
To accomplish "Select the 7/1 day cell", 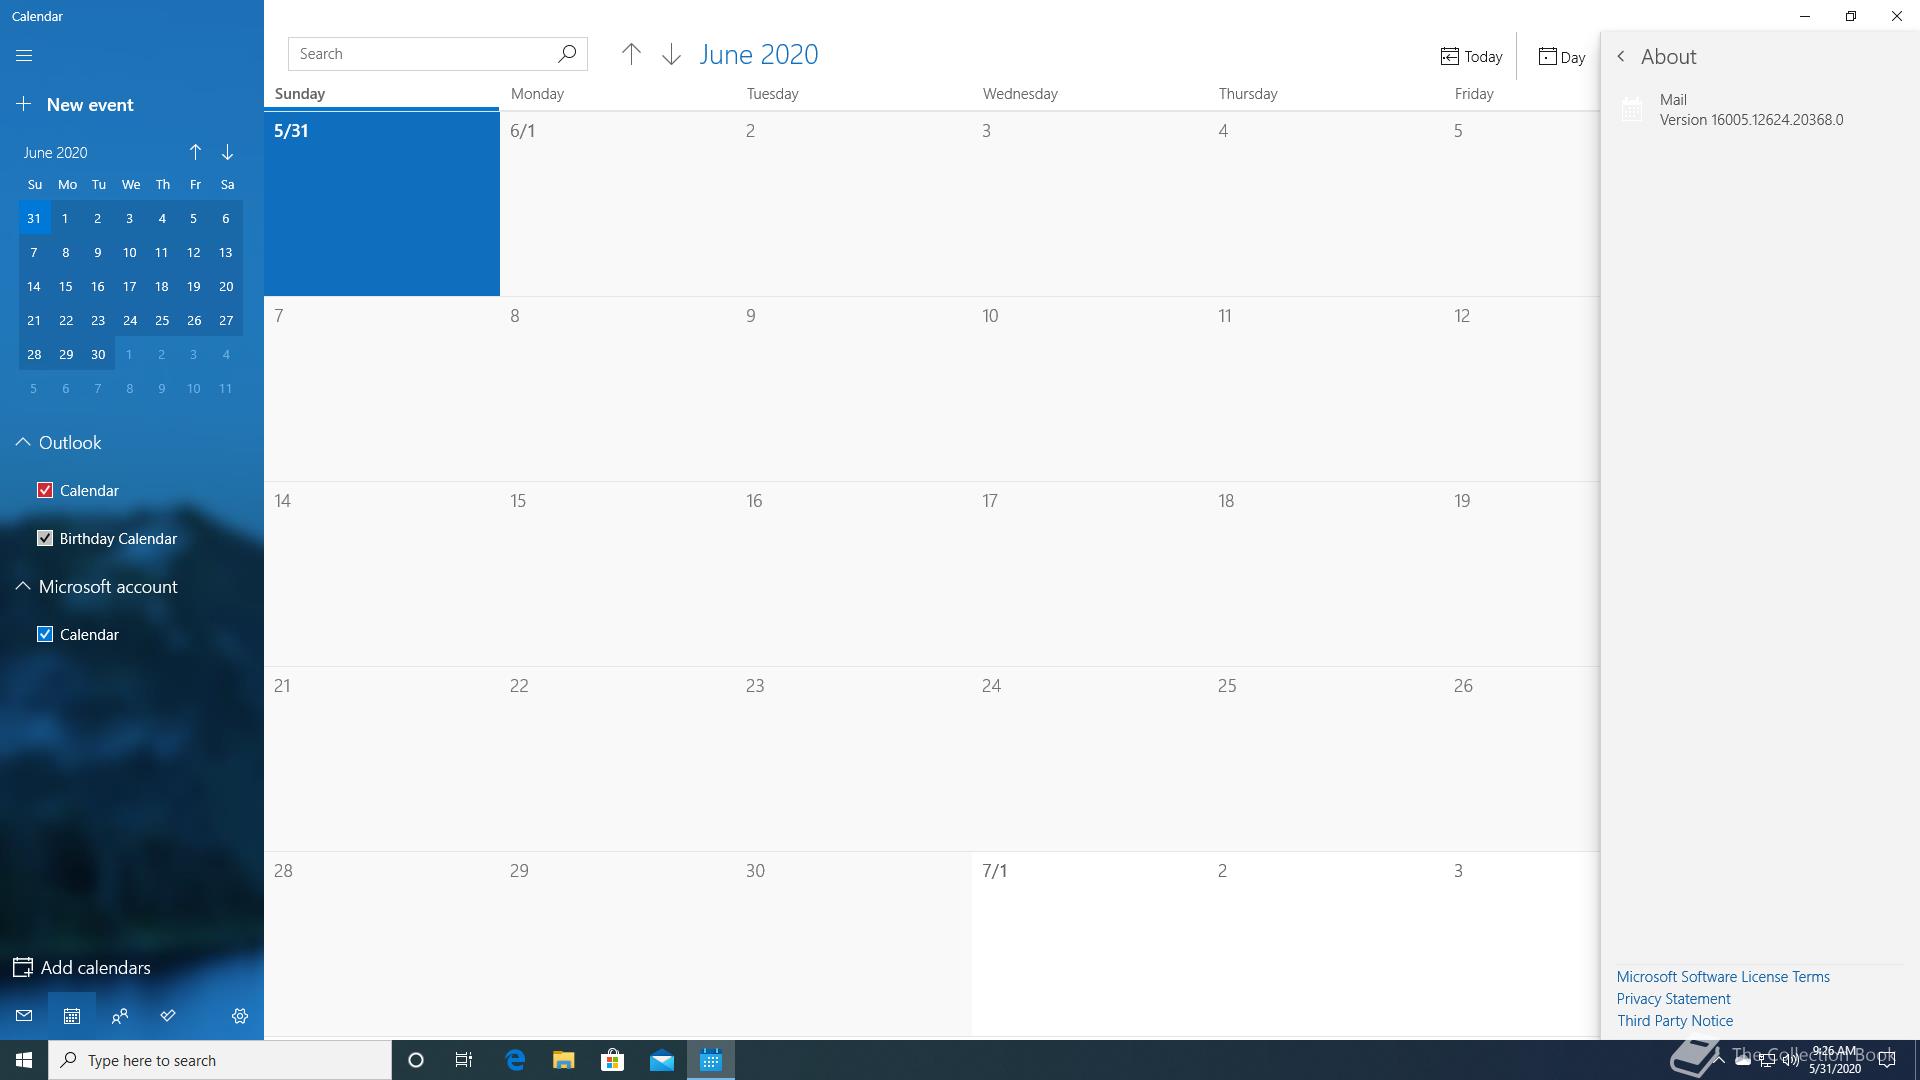I will tap(1090, 944).
